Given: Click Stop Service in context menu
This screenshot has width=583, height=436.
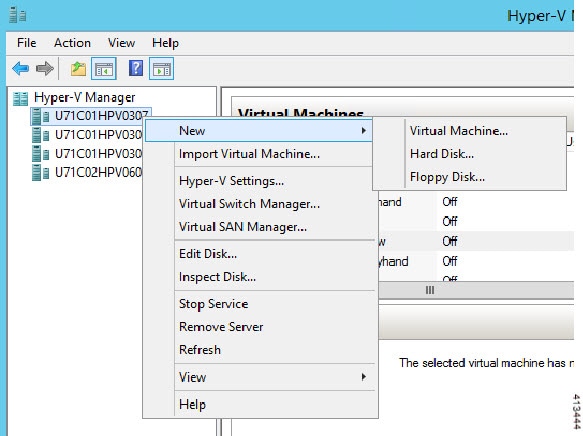Looking at the screenshot, I should click(x=213, y=304).
